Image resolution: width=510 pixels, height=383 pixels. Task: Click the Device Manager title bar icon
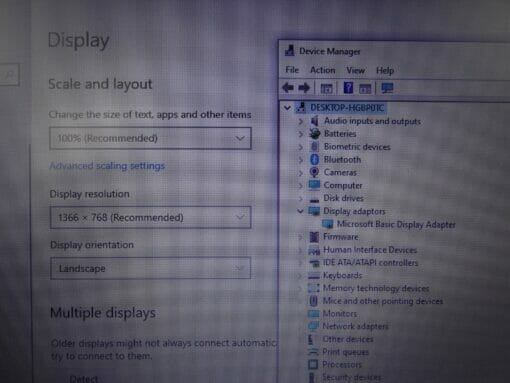(289, 51)
